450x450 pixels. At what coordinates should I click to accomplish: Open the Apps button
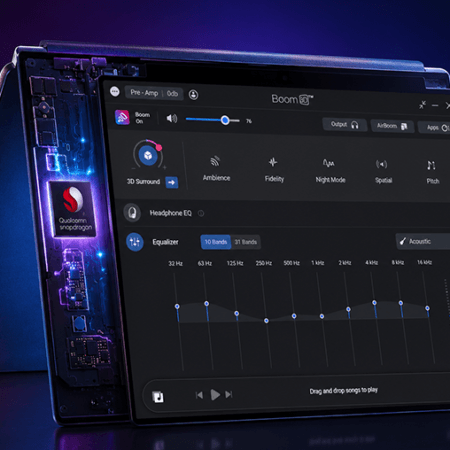point(435,128)
